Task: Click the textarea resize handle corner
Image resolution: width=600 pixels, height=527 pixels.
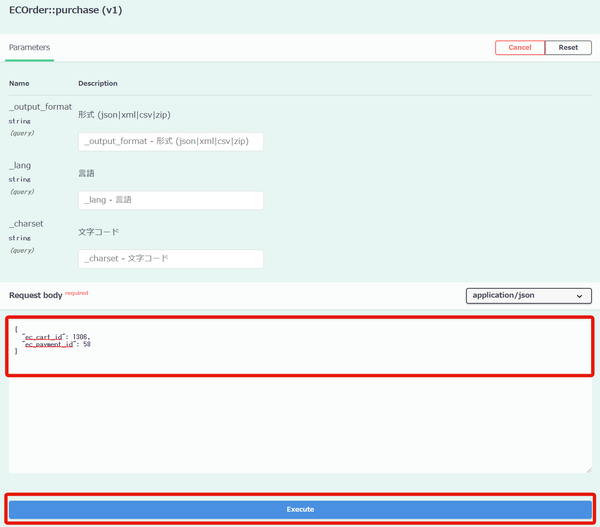Action: tap(589, 470)
